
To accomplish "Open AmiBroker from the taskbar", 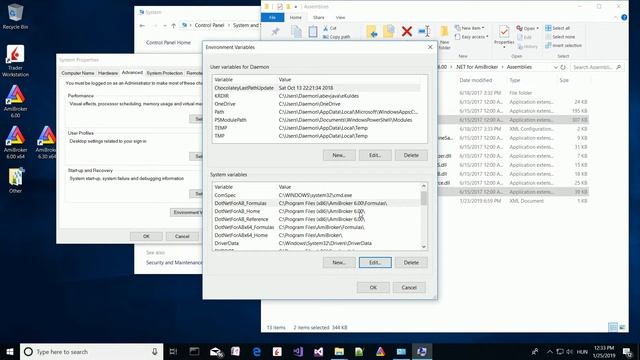I will pos(380,351).
